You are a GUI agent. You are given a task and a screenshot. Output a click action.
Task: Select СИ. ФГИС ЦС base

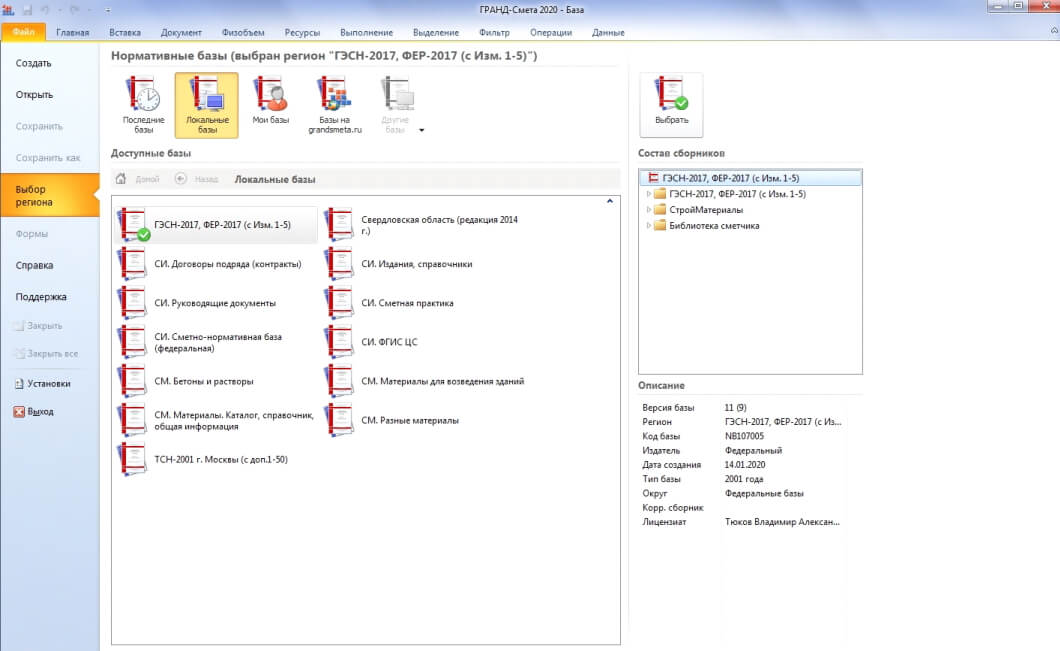coord(372,342)
